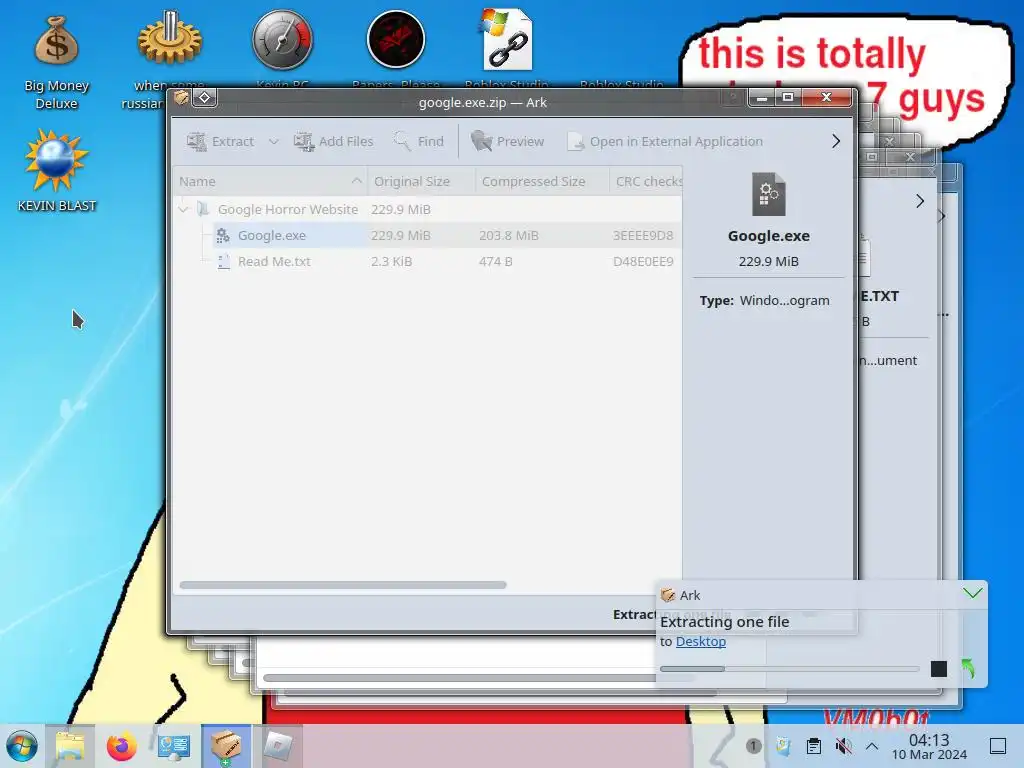Click the tray icon beside the notification badge
Screen dimensions: 1024x768
pos(783,746)
